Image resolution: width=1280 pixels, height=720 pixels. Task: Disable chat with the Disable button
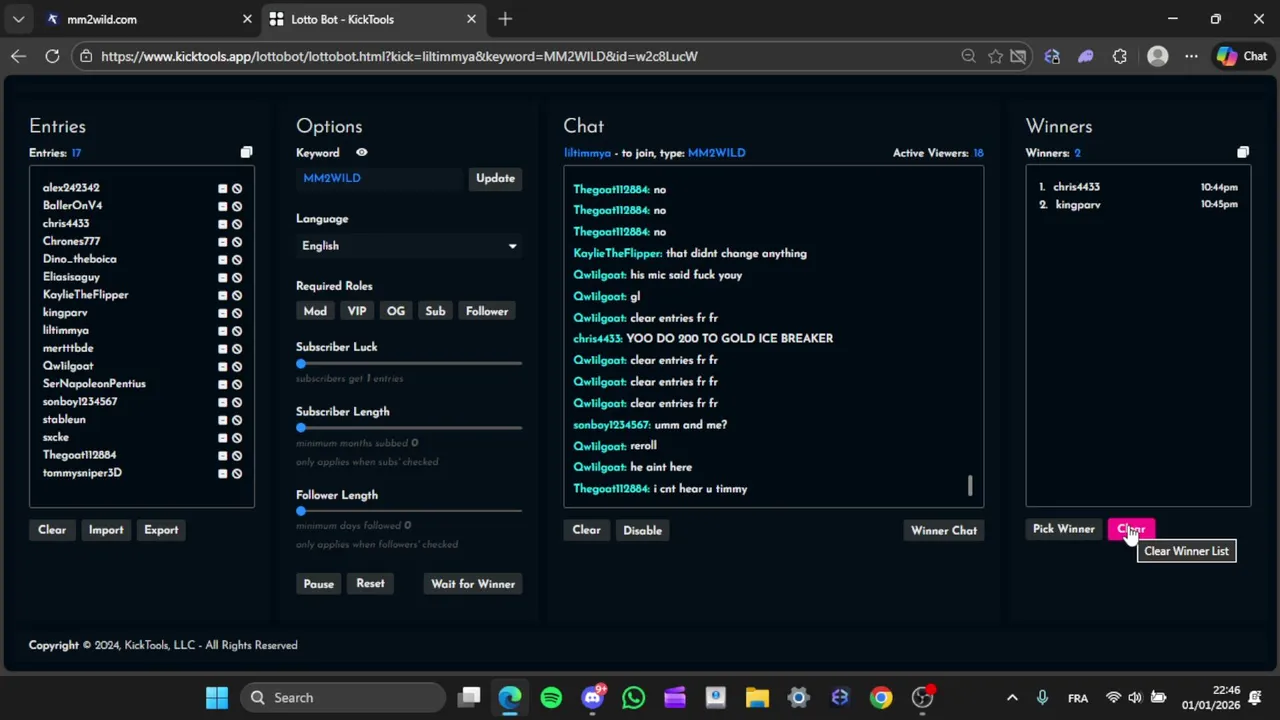click(x=642, y=530)
